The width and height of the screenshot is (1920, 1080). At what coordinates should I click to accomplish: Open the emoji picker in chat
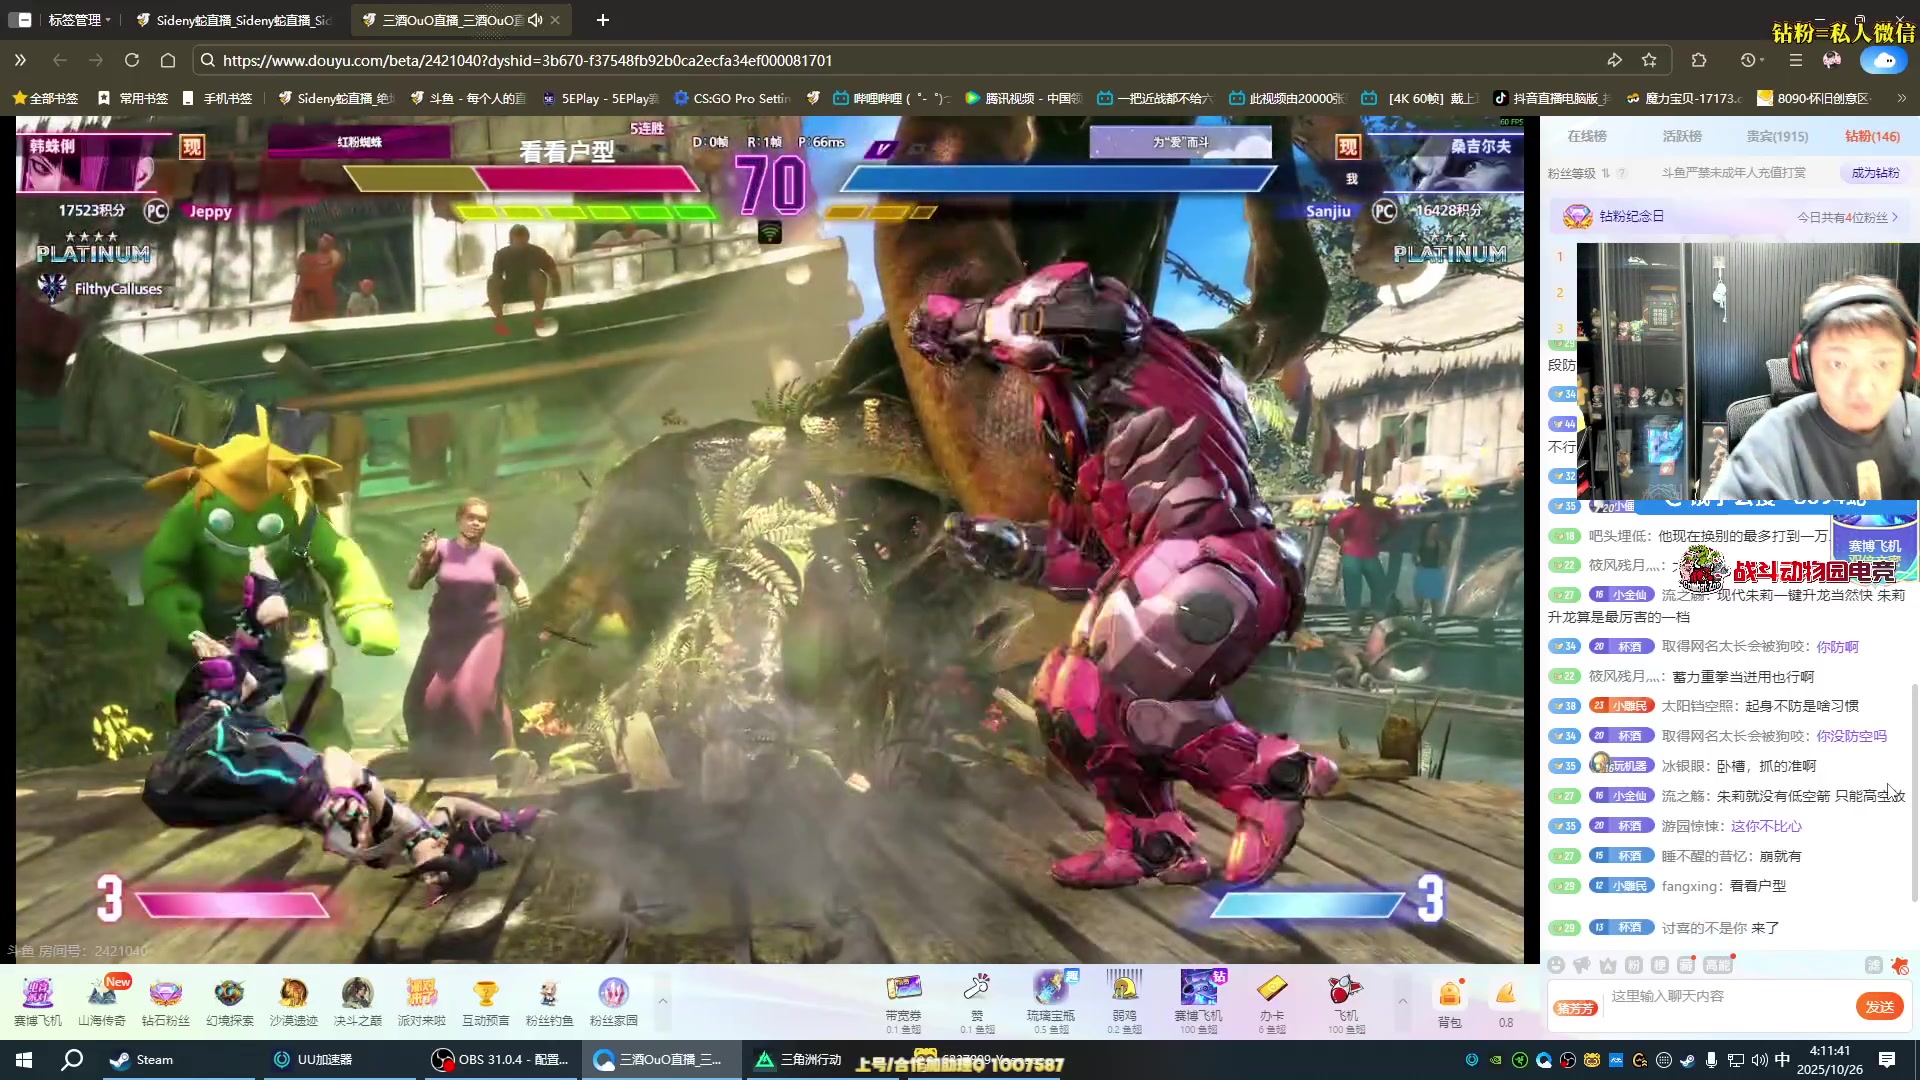[1556, 965]
